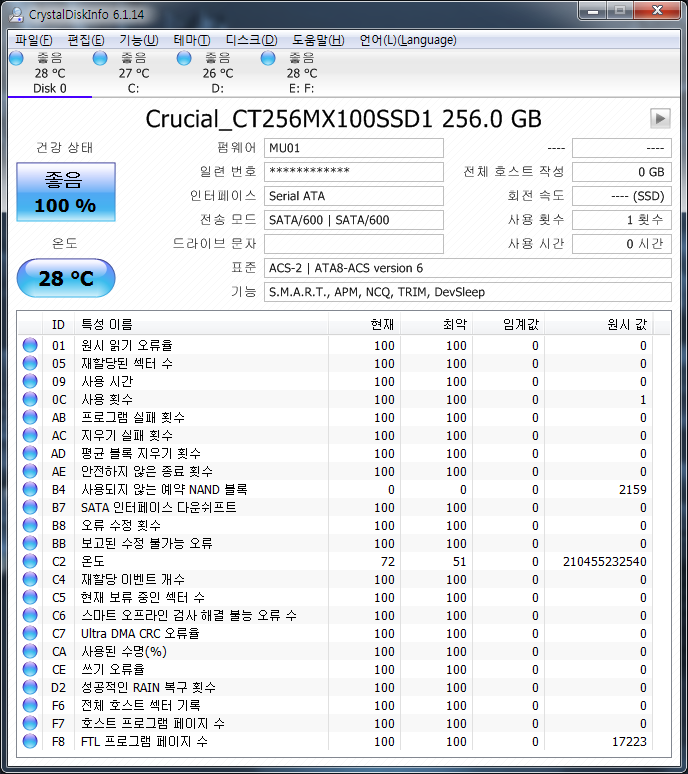Select the Ultra DMA CRC 오류율 row name

[x=140, y=633]
